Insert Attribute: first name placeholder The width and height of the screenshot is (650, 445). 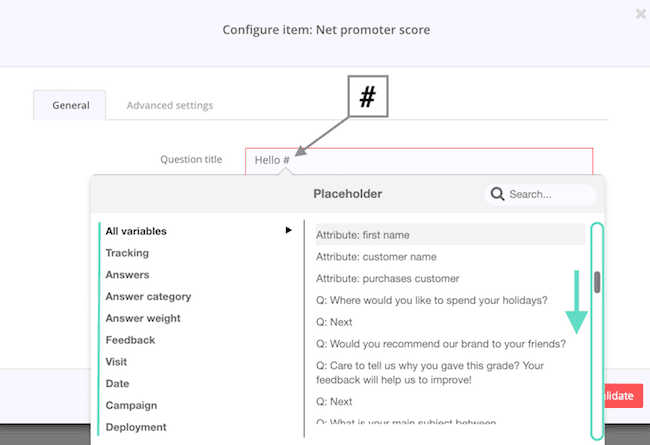coord(451,235)
